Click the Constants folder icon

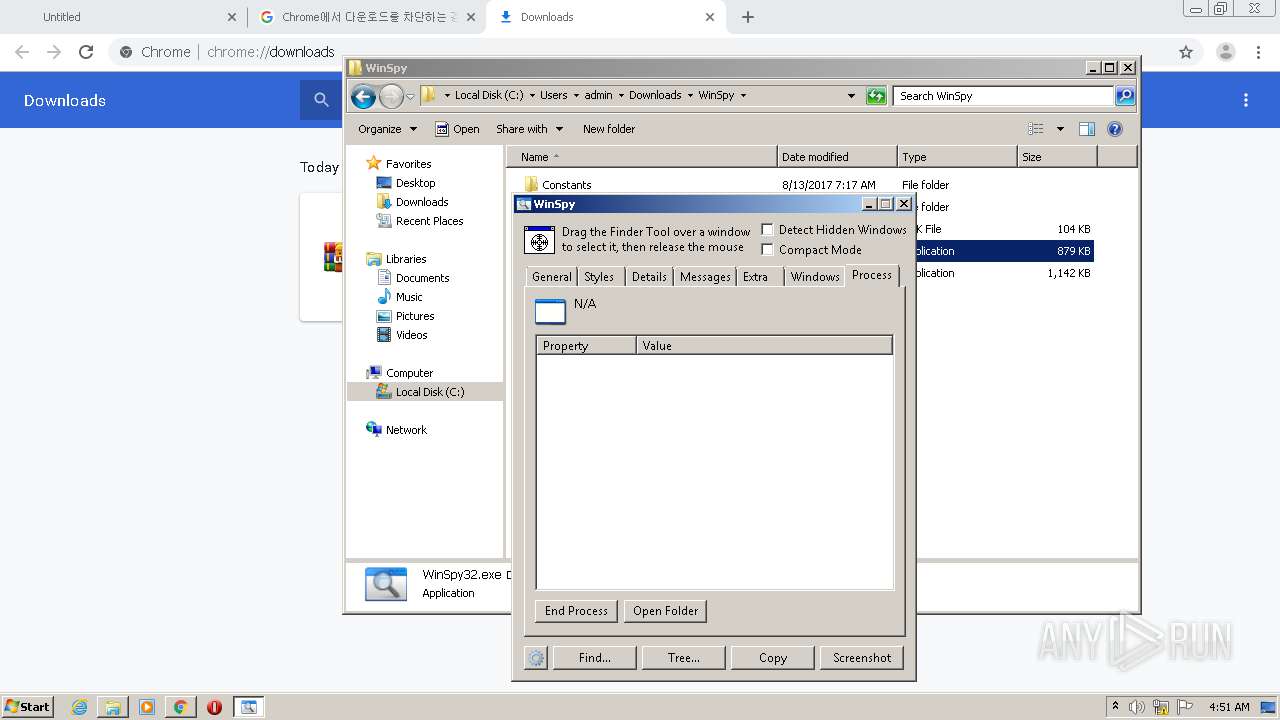click(x=531, y=184)
